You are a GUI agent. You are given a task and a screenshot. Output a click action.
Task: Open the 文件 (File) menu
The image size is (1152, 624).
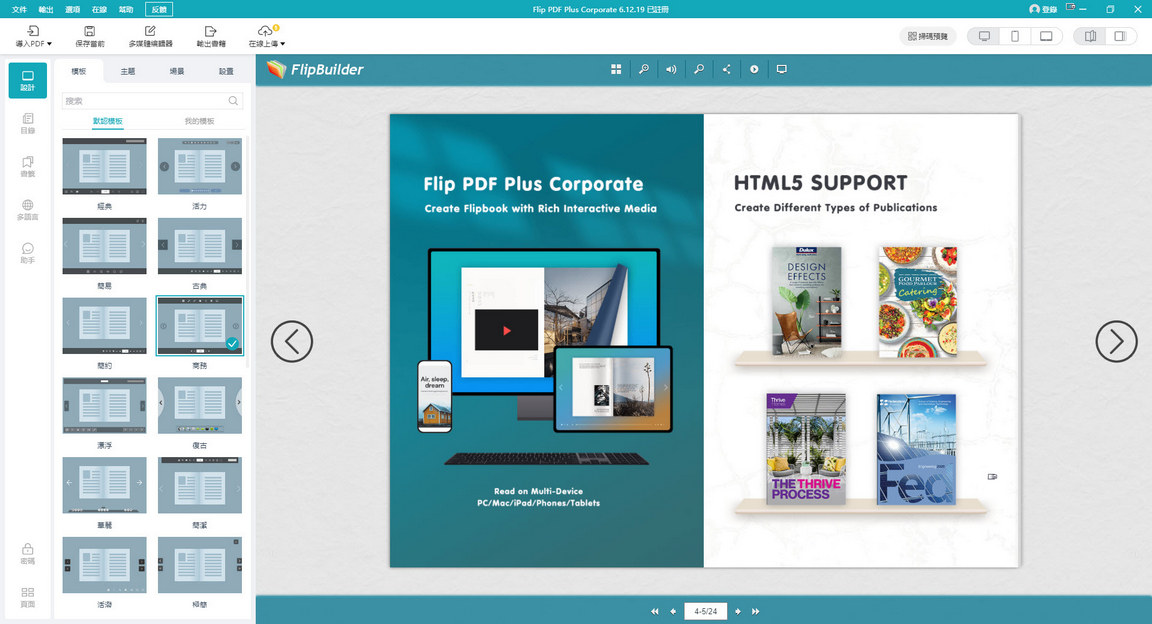click(x=19, y=9)
